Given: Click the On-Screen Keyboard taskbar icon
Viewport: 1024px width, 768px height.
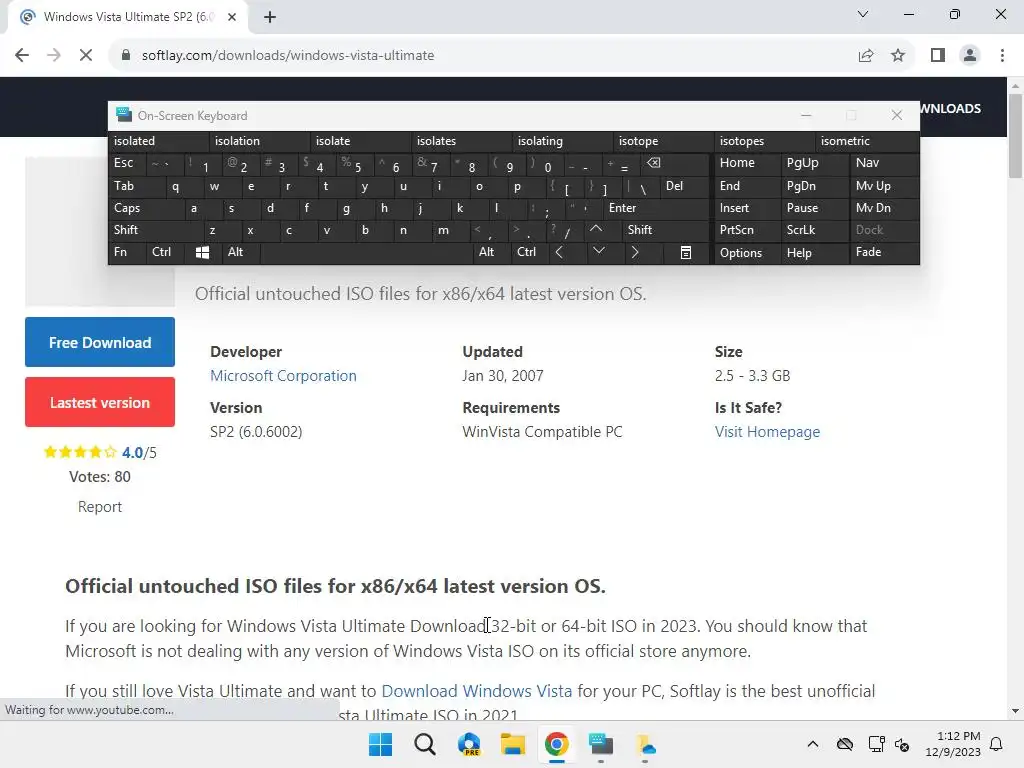Looking at the screenshot, I should (601, 744).
